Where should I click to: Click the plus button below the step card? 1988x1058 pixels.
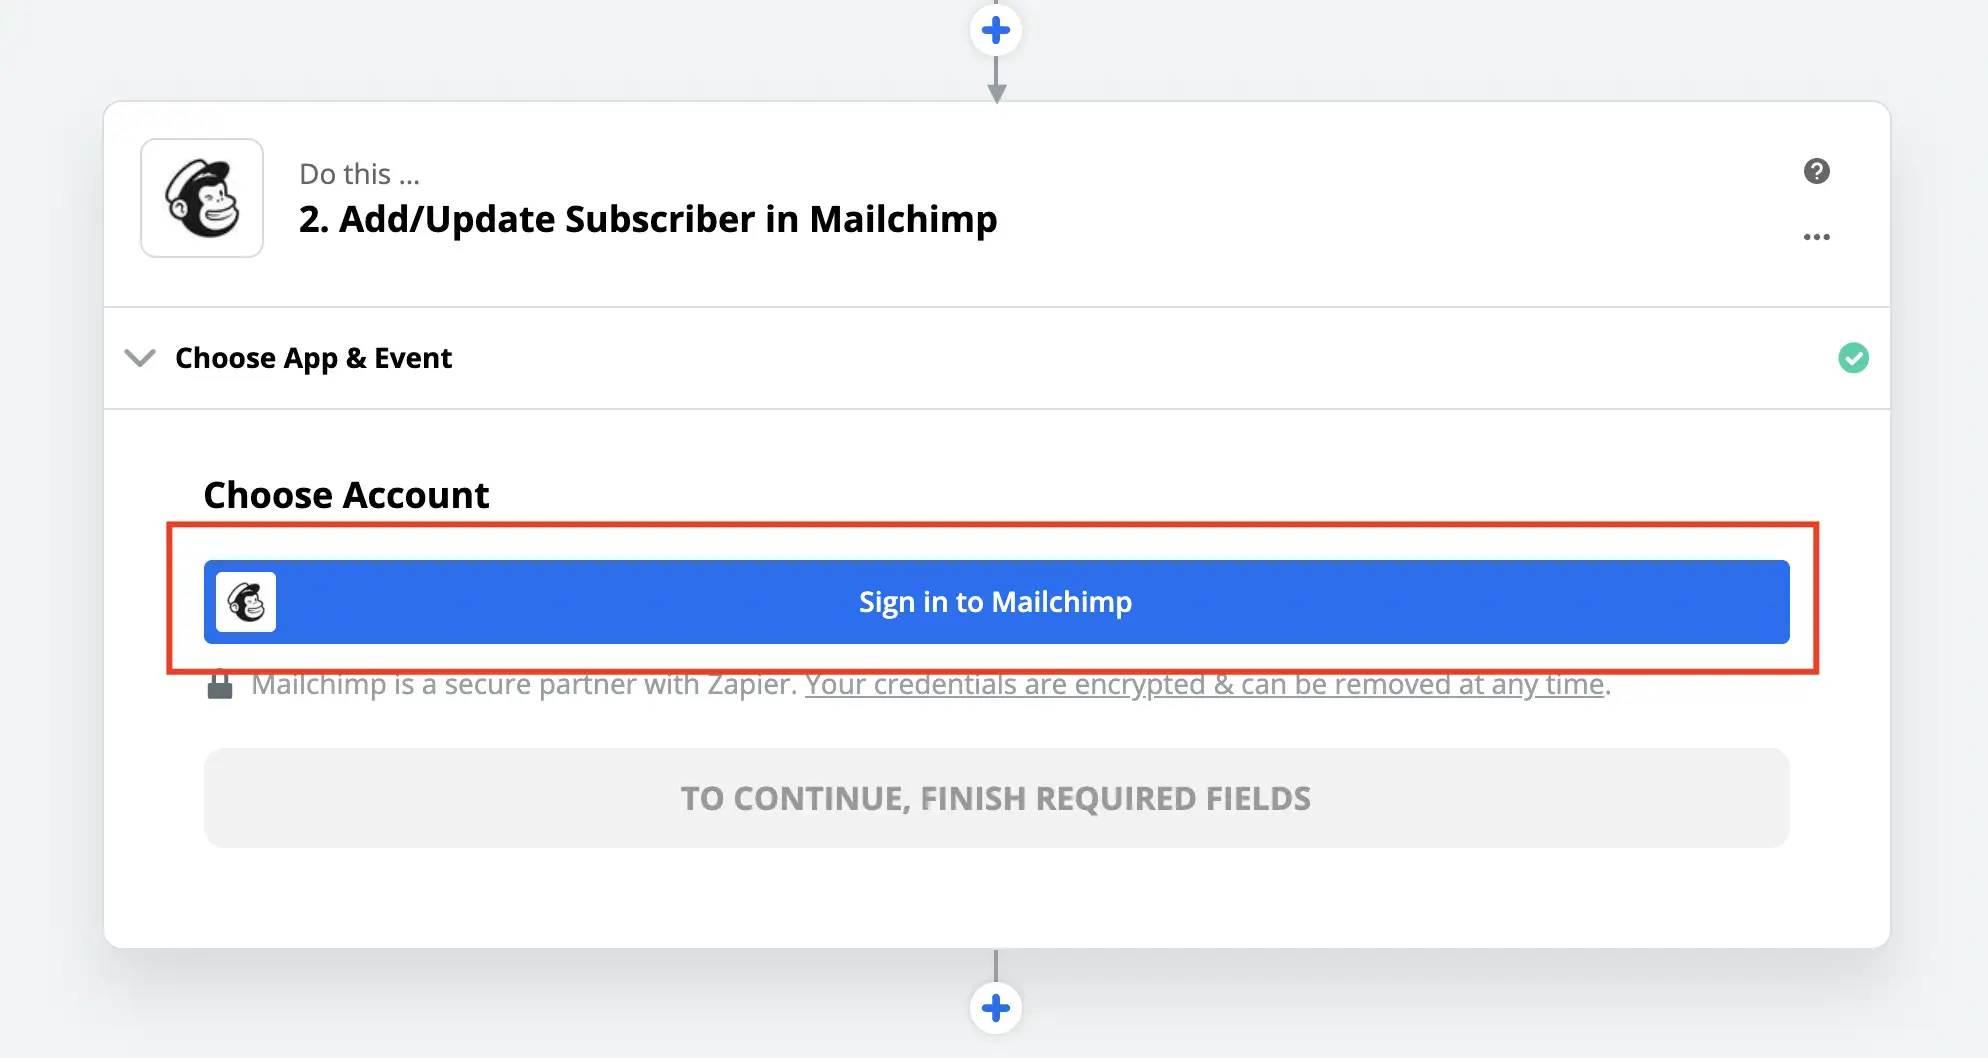click(995, 1007)
